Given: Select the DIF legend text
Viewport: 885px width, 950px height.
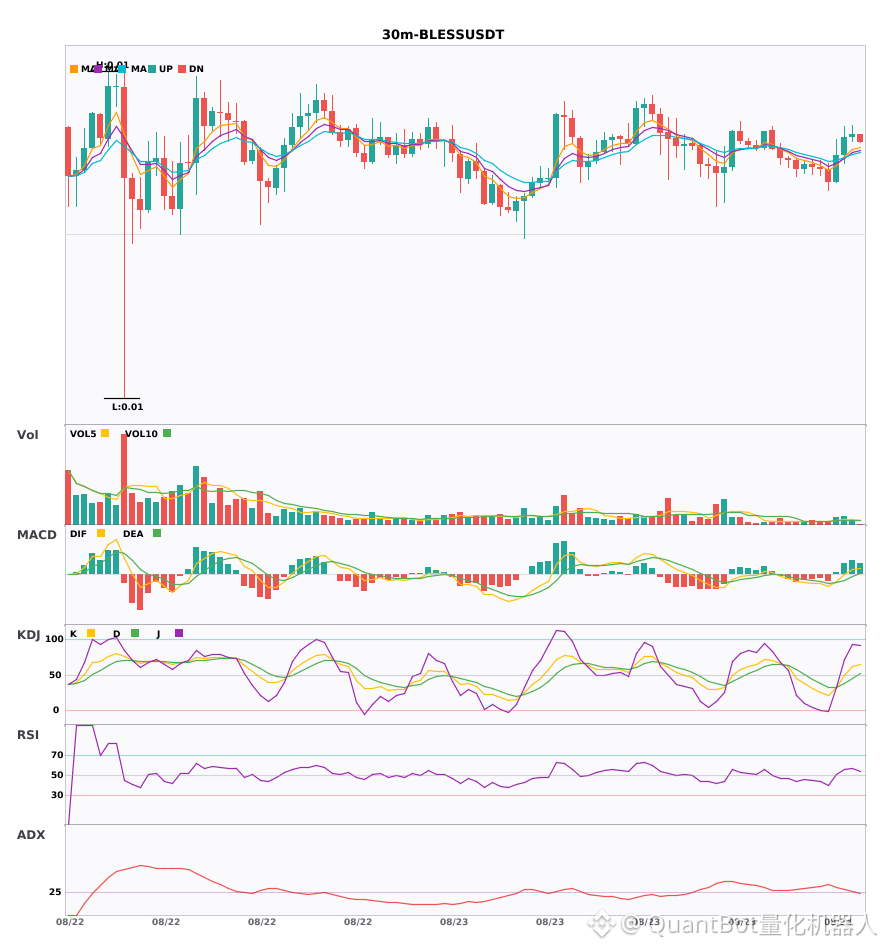Looking at the screenshot, I should coord(78,534).
